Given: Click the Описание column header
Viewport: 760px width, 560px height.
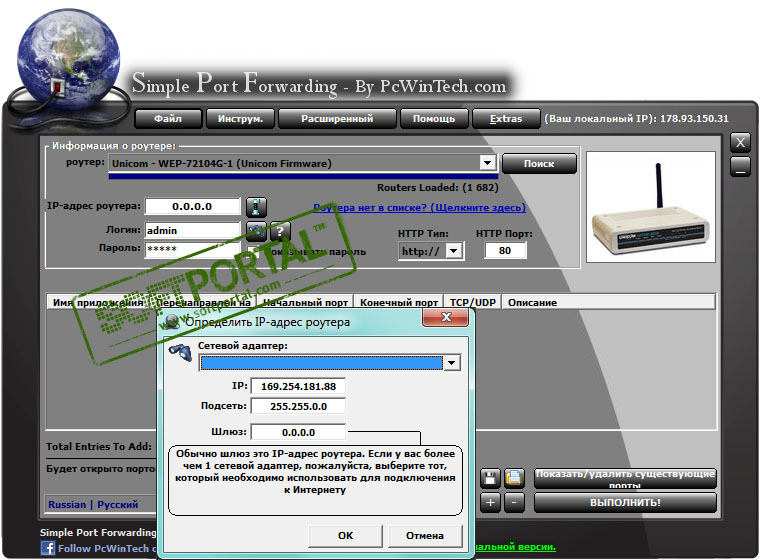Looking at the screenshot, I should [608, 302].
